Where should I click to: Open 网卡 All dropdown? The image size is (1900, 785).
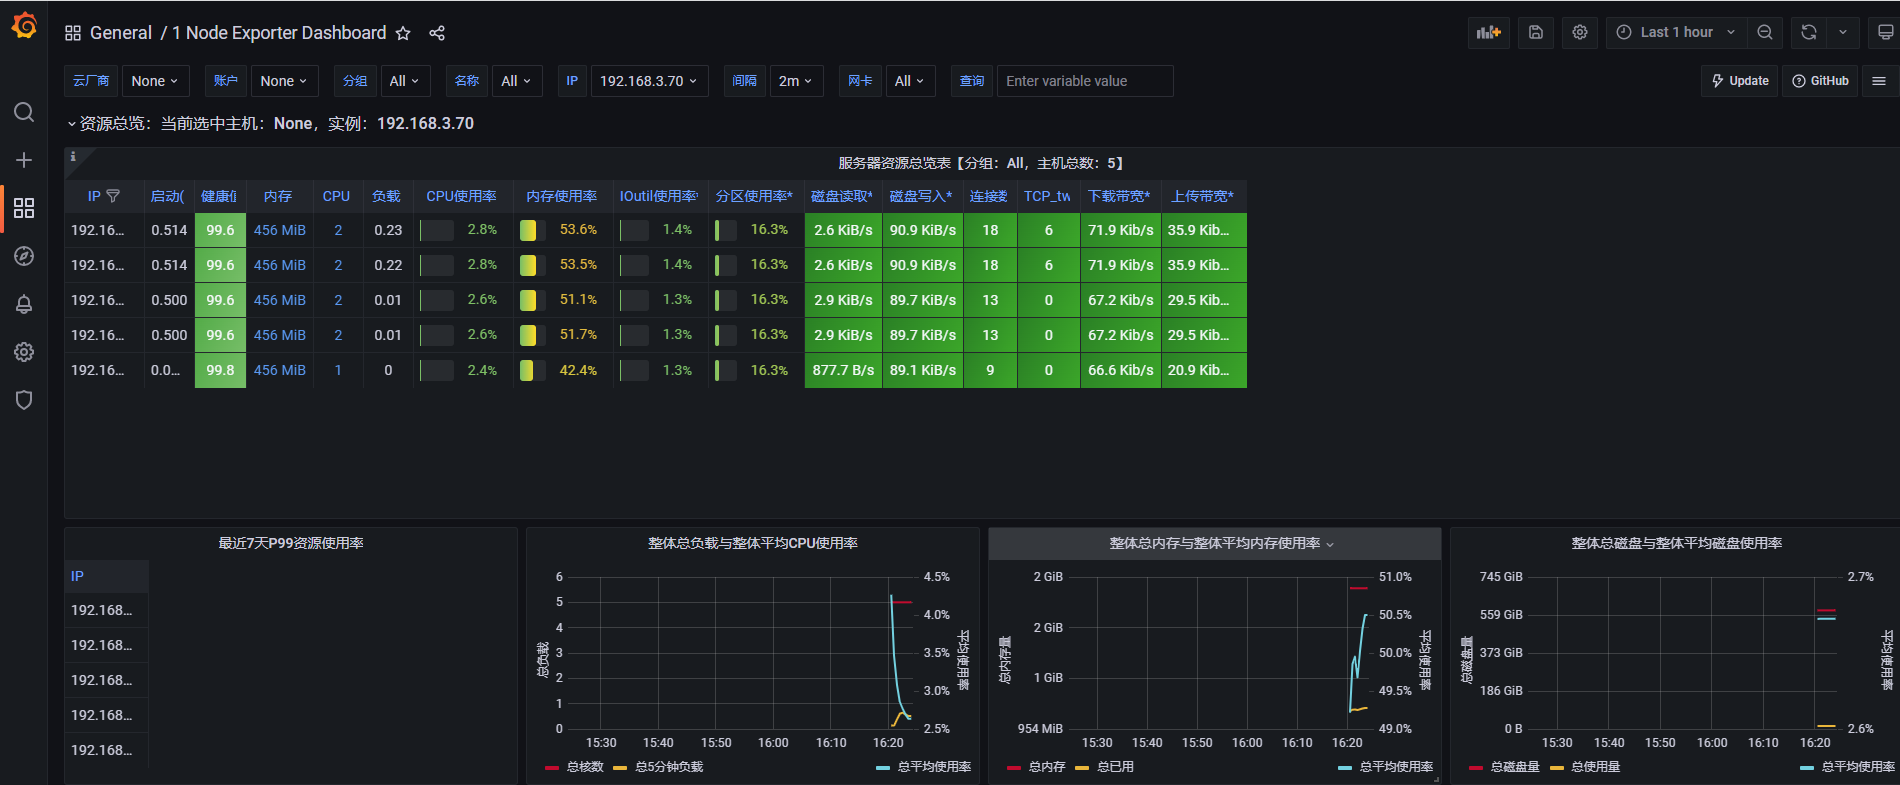point(909,81)
